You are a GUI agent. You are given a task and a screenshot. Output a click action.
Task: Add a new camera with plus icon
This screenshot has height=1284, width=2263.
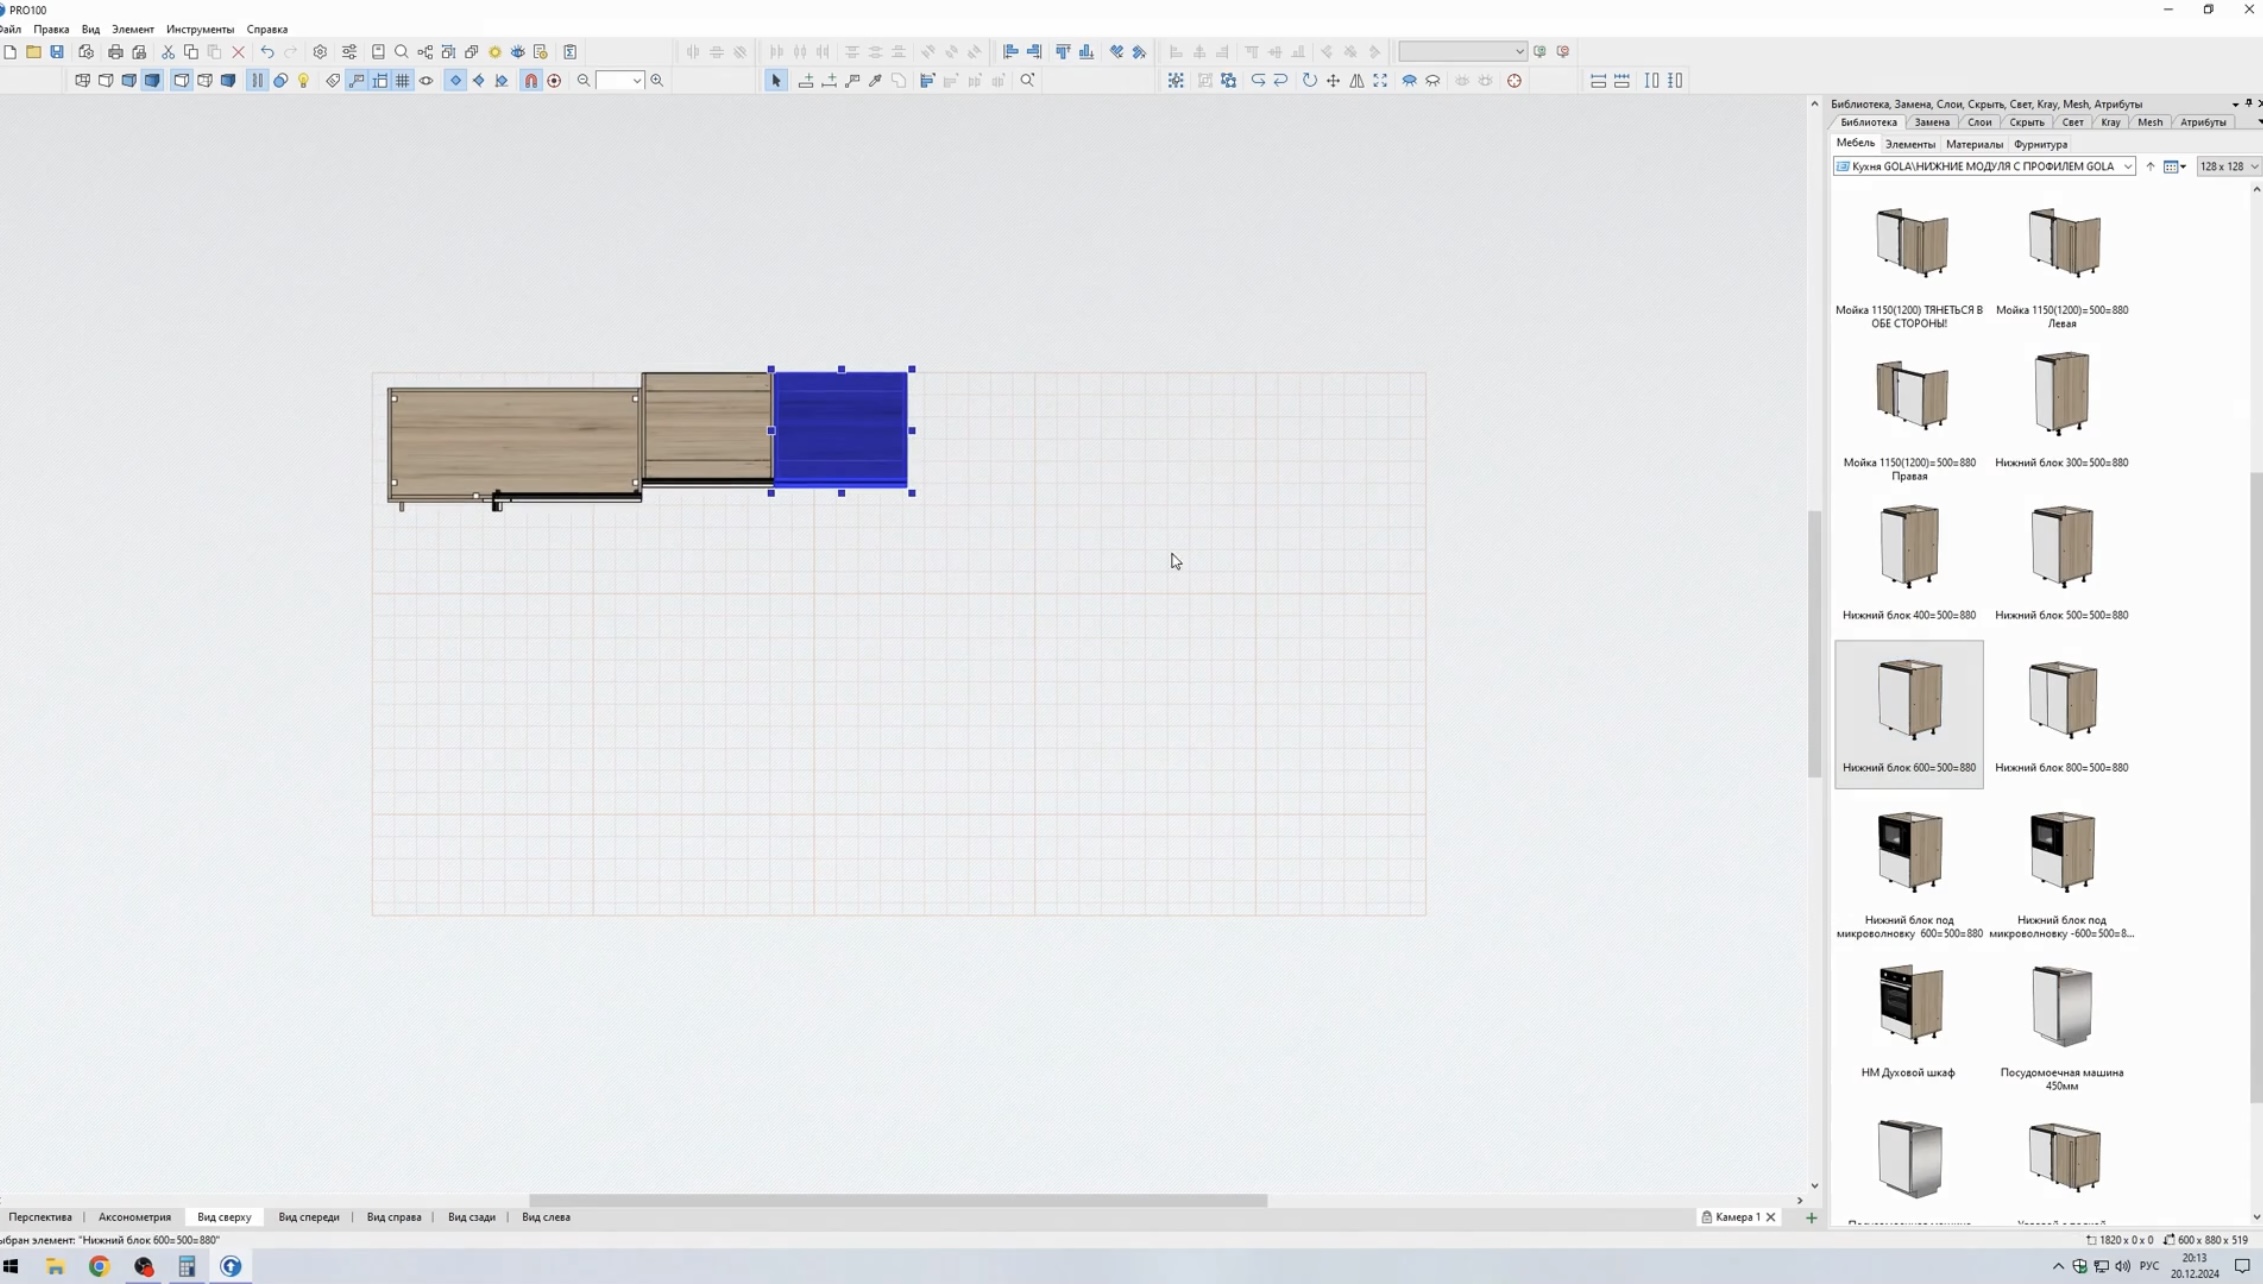1811,1217
